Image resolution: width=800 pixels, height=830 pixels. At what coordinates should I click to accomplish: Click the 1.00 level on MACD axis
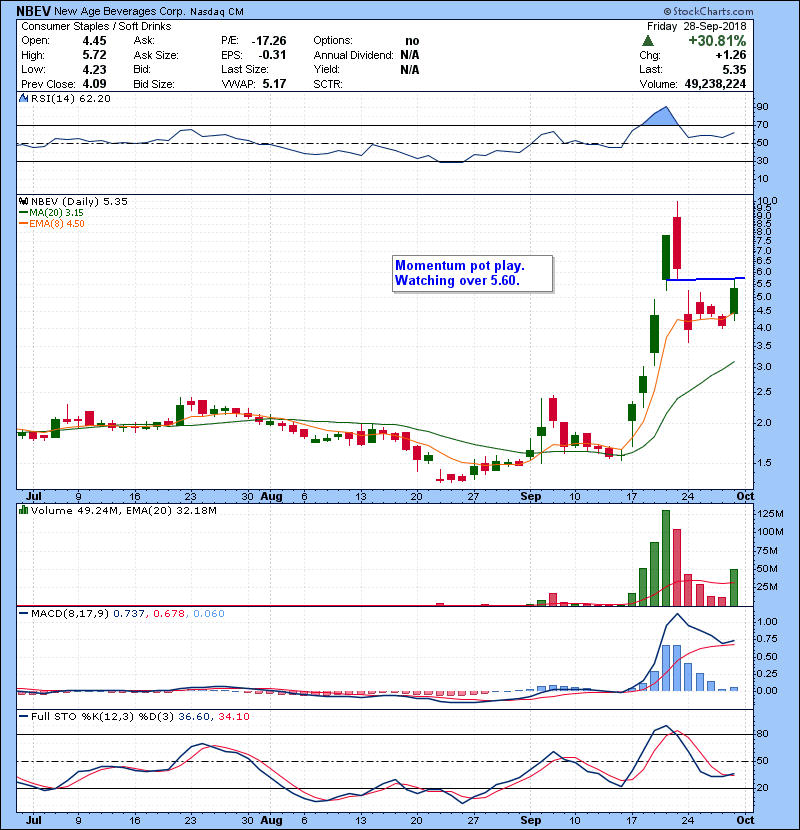[768, 622]
